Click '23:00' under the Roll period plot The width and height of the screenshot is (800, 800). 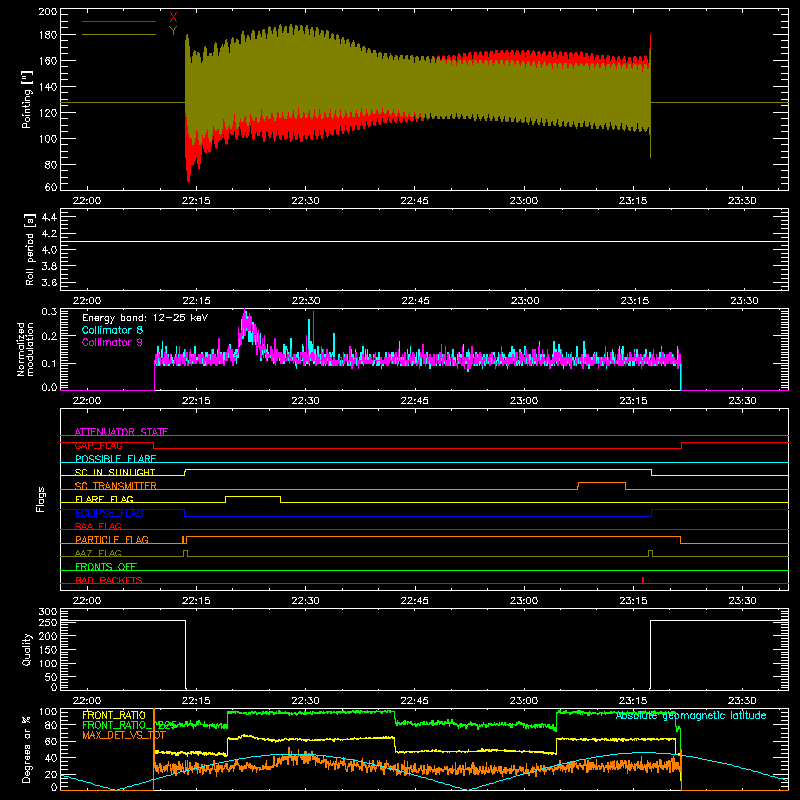524,301
